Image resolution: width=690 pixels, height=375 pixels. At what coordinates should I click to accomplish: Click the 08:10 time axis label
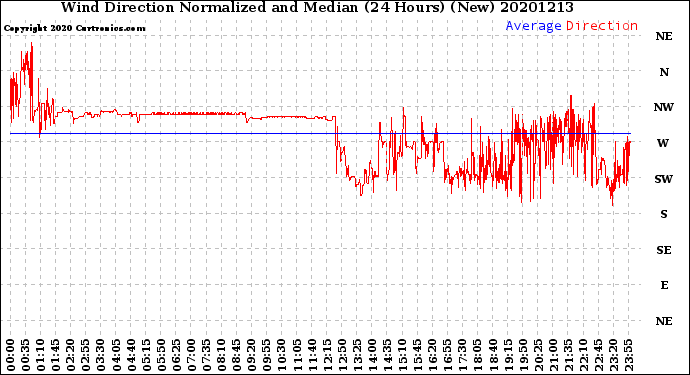[x=221, y=354]
